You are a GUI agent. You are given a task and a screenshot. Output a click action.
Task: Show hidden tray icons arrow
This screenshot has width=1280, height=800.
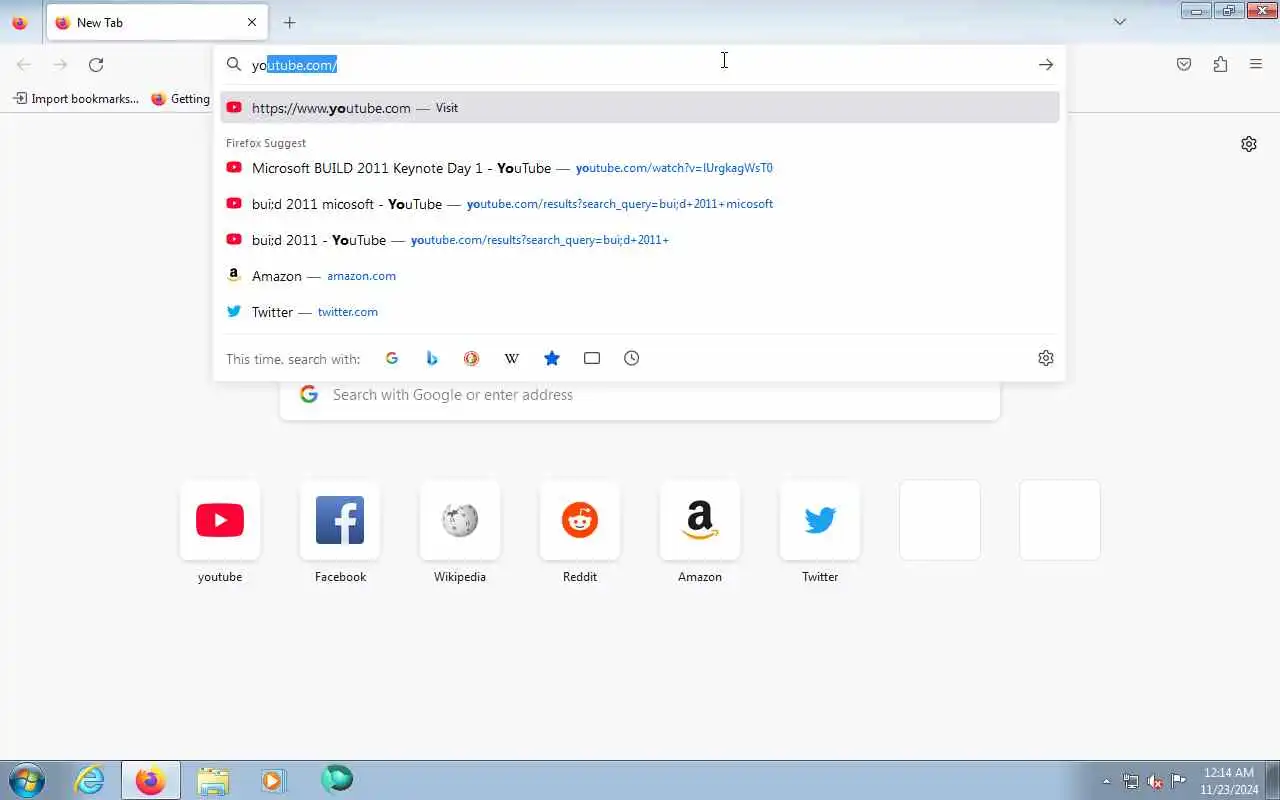point(1106,781)
